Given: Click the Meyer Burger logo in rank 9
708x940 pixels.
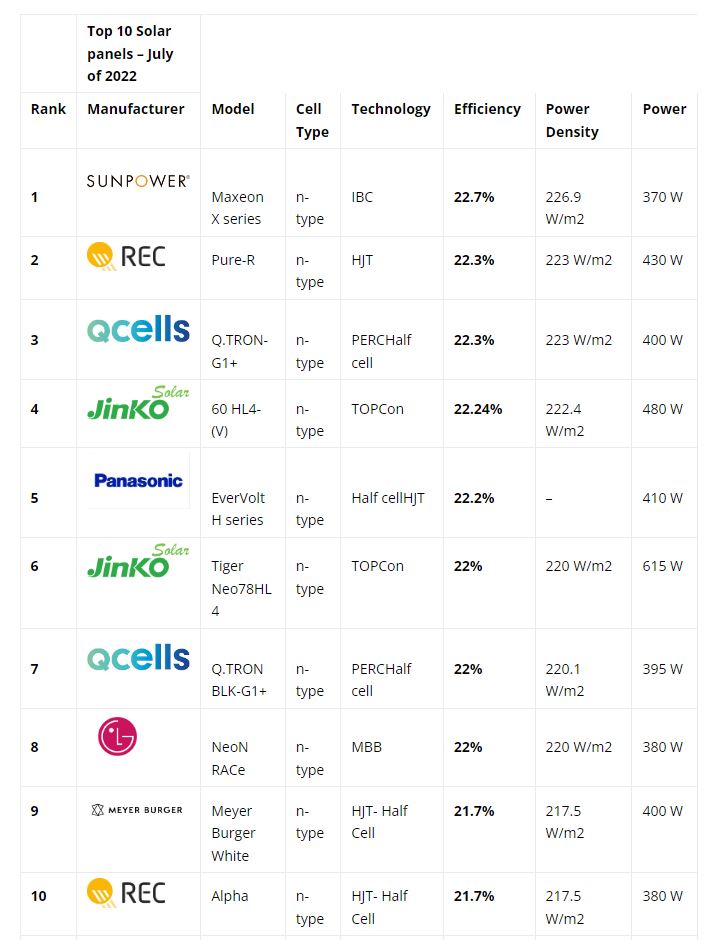Looking at the screenshot, I should click(x=137, y=810).
